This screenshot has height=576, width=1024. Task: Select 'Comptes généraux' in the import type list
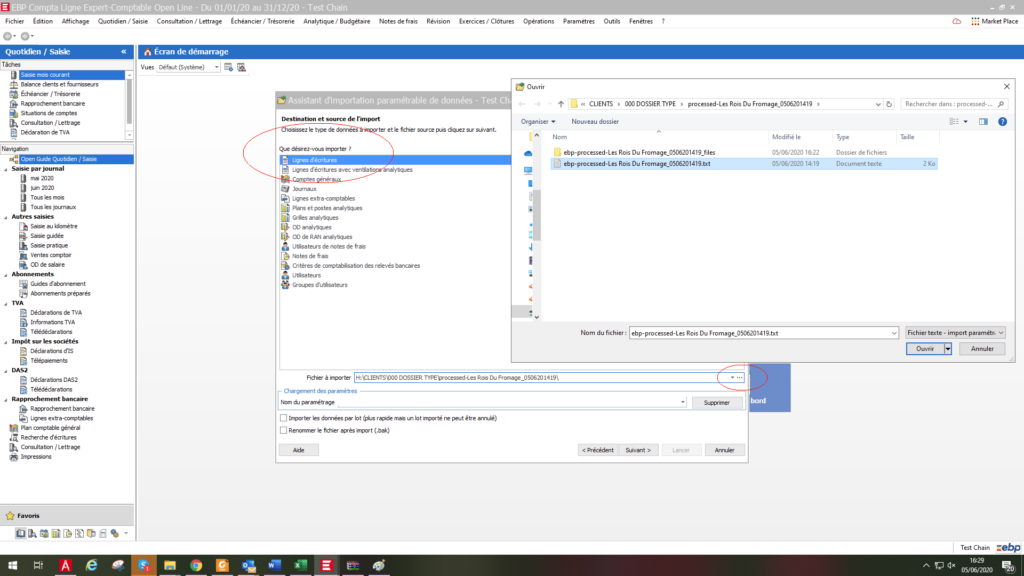(316, 179)
